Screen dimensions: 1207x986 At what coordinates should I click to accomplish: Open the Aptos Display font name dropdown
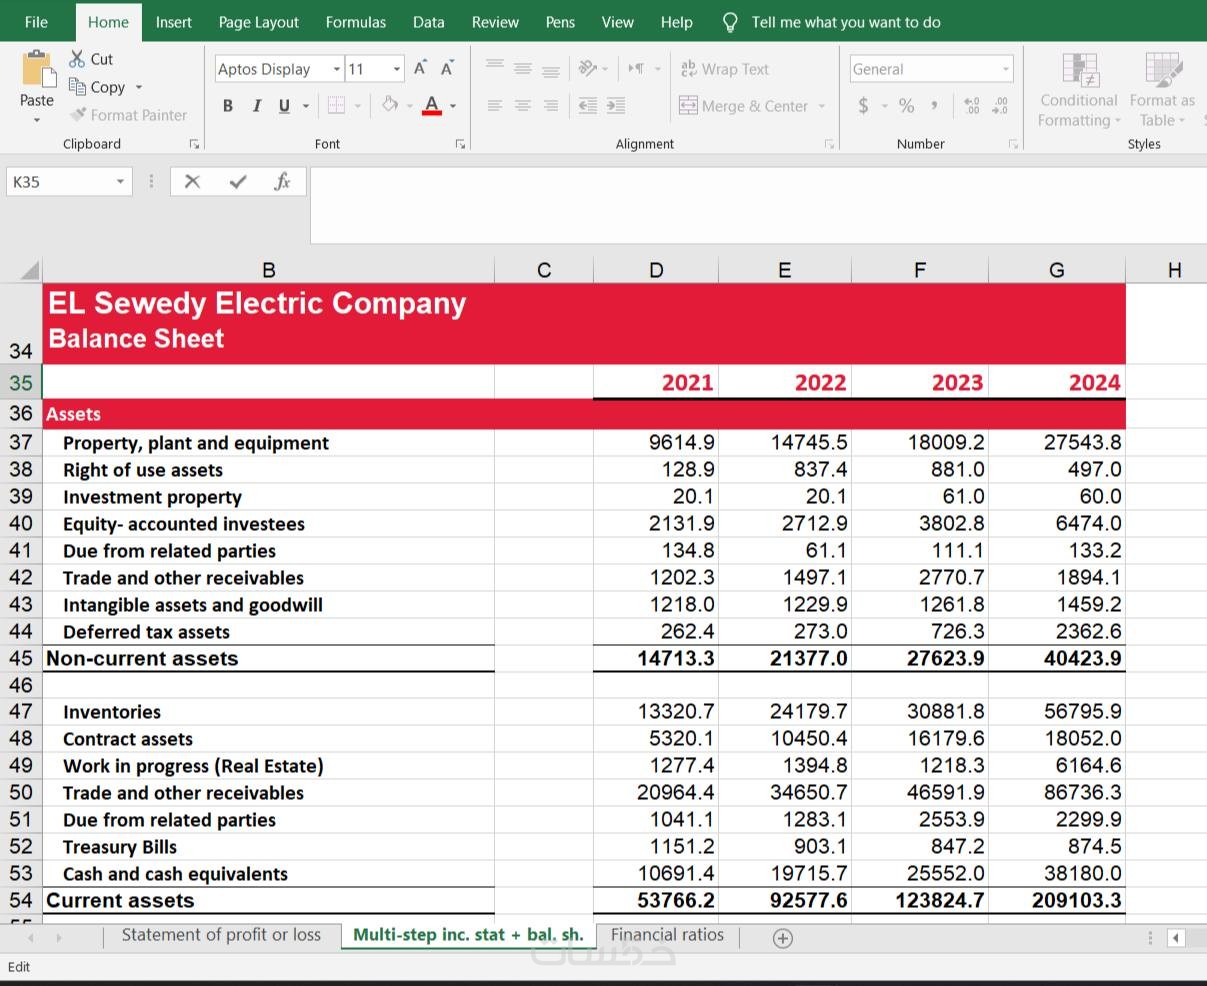click(x=336, y=69)
